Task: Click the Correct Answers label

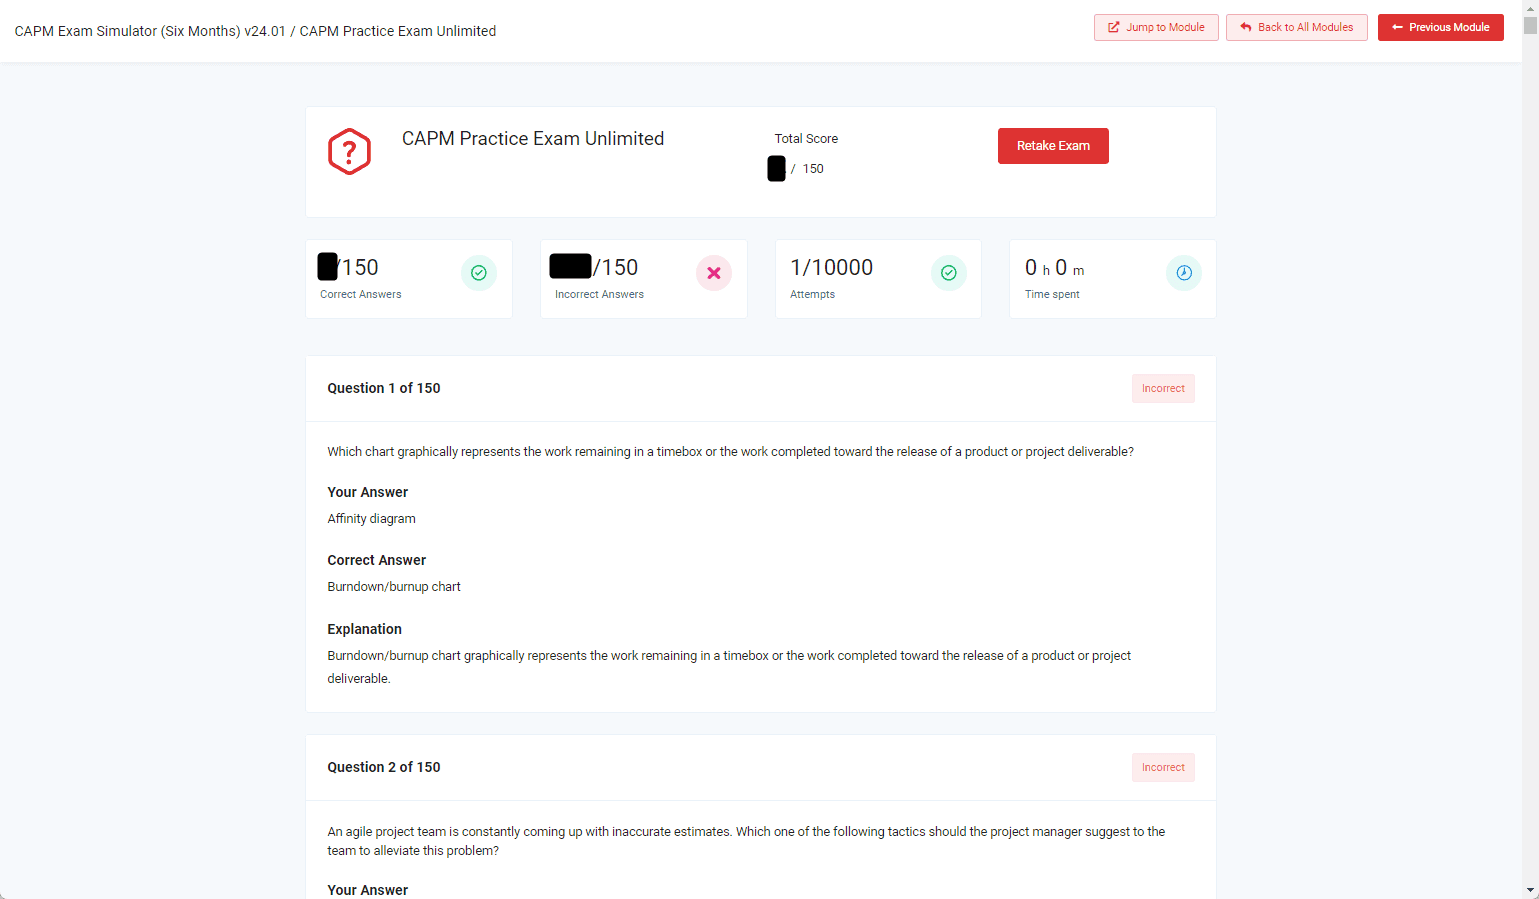Action: coord(361,295)
